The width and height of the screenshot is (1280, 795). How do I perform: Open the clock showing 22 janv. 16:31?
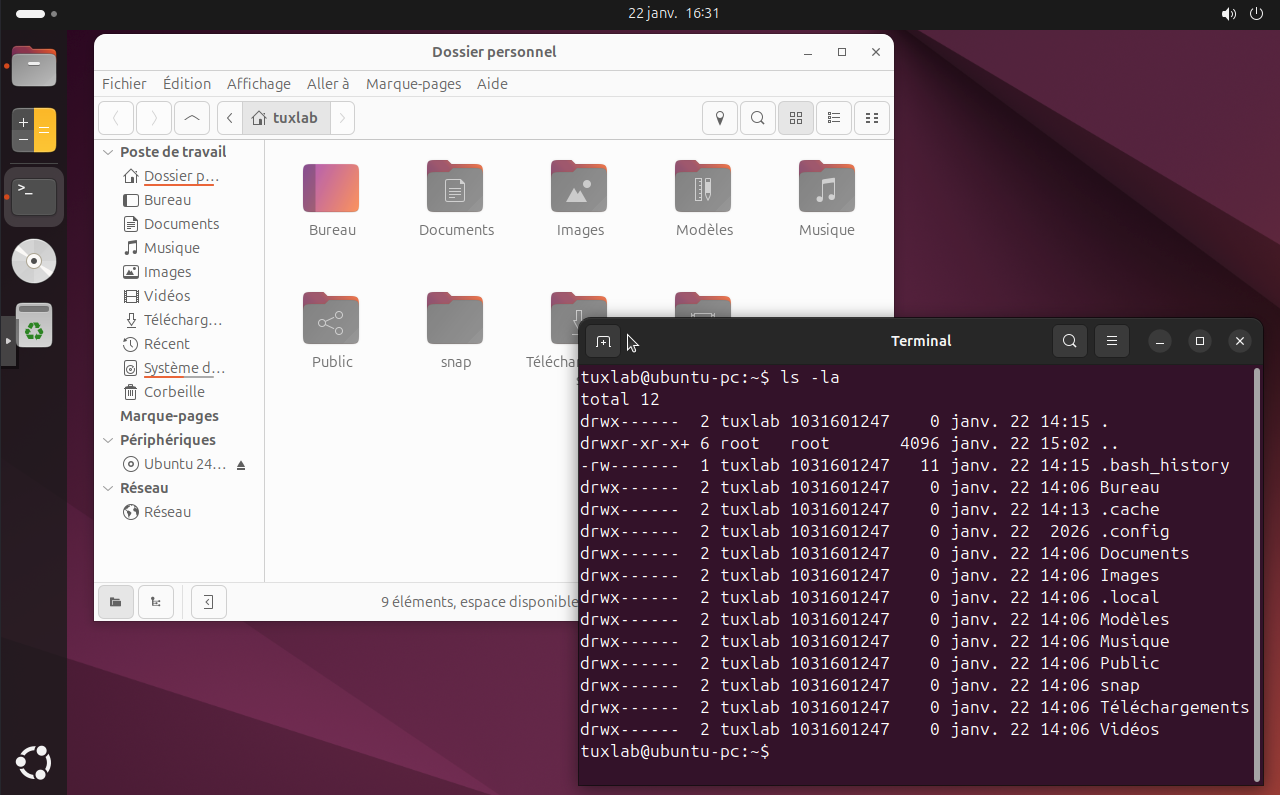pyautogui.click(x=674, y=14)
